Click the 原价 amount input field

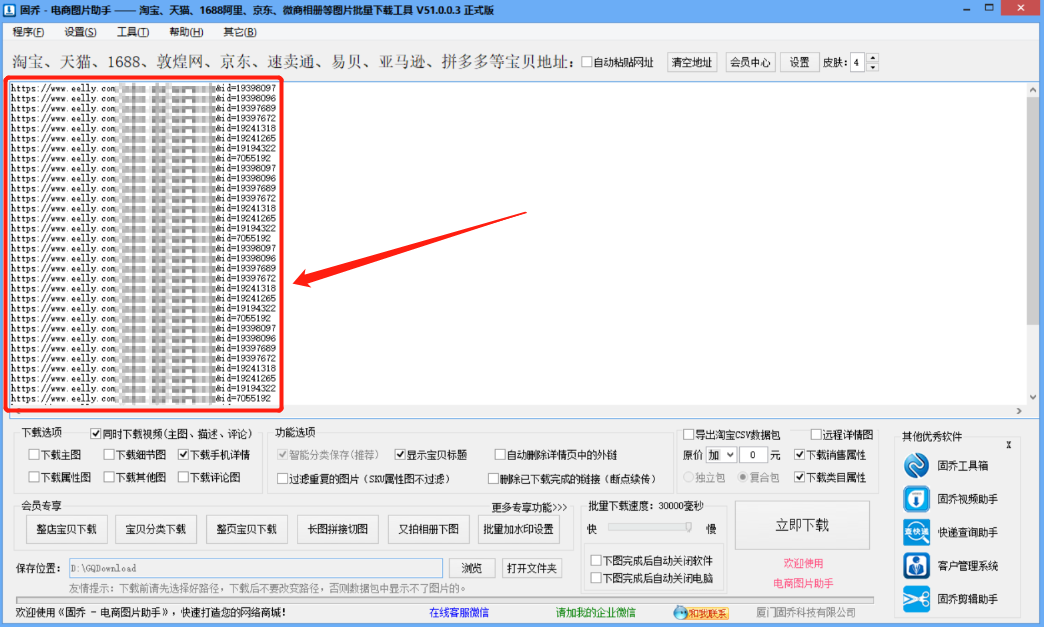tap(753, 455)
